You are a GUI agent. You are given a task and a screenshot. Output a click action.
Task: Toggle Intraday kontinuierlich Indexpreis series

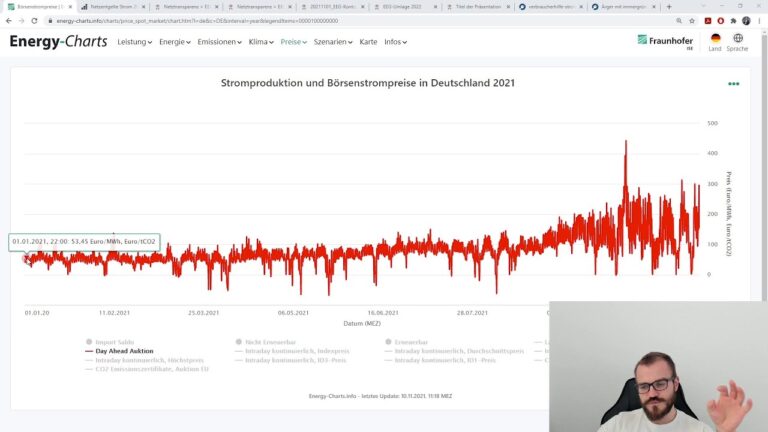point(292,351)
